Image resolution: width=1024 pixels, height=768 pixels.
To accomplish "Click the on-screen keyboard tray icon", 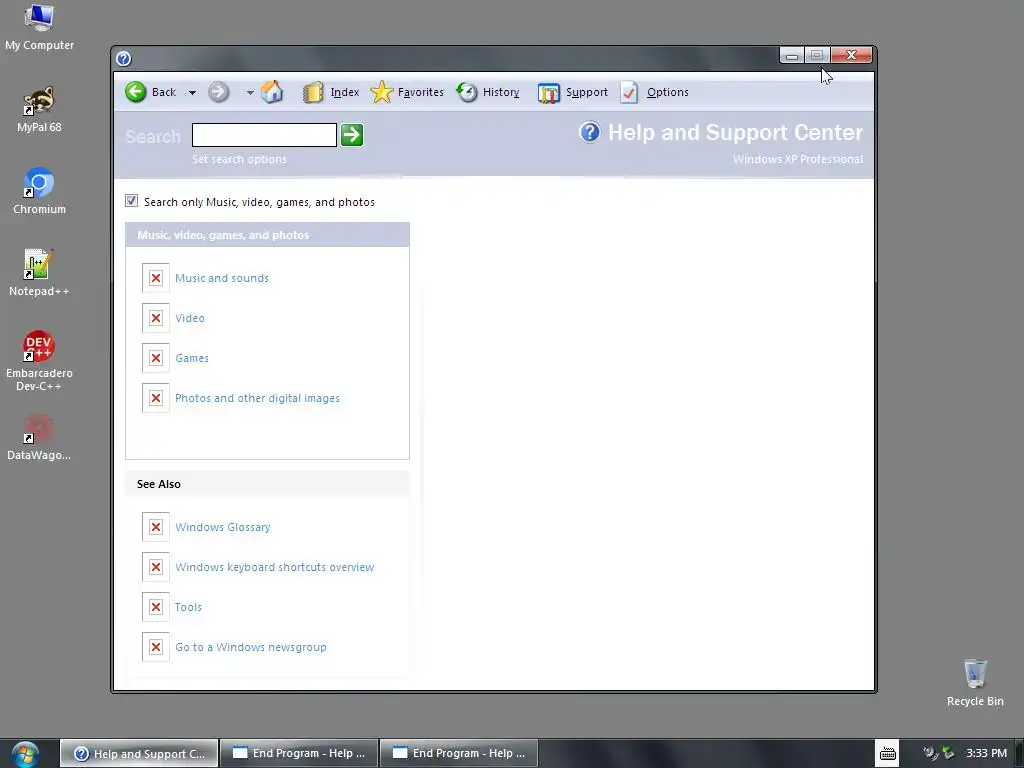I will 888,754.
